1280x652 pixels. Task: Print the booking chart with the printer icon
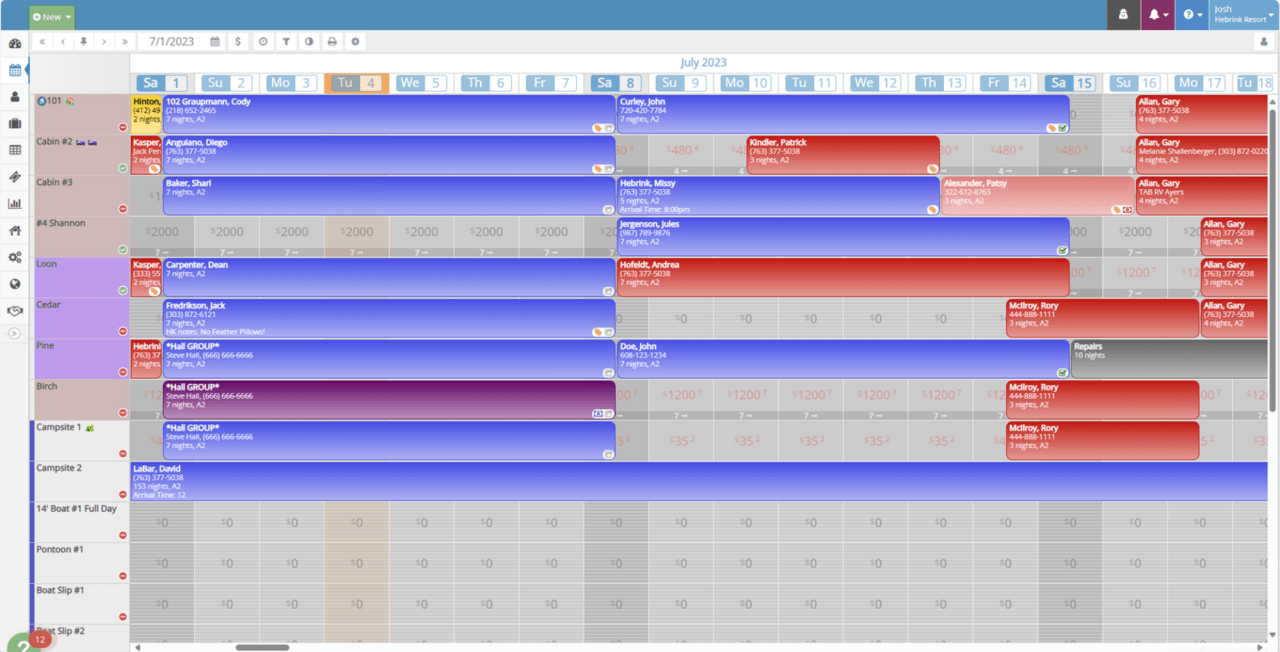click(x=333, y=41)
